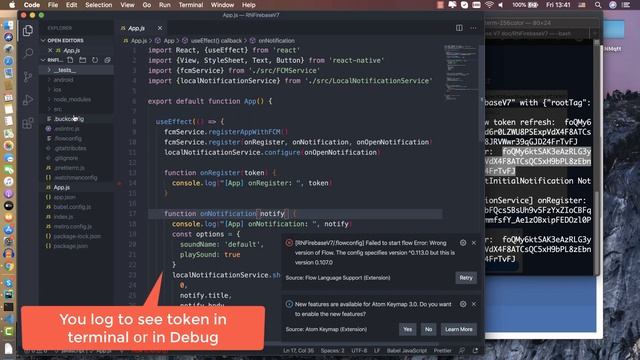
Task: Split the editor to the right
Action: [x=459, y=28]
